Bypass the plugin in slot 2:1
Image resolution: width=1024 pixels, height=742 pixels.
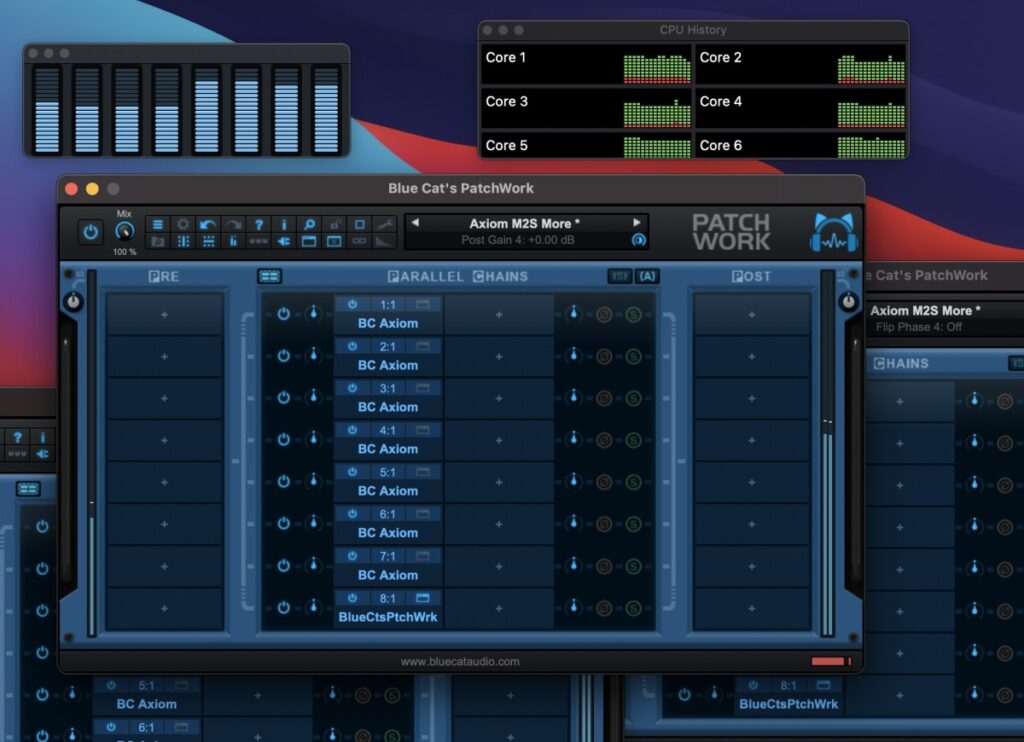click(353, 346)
